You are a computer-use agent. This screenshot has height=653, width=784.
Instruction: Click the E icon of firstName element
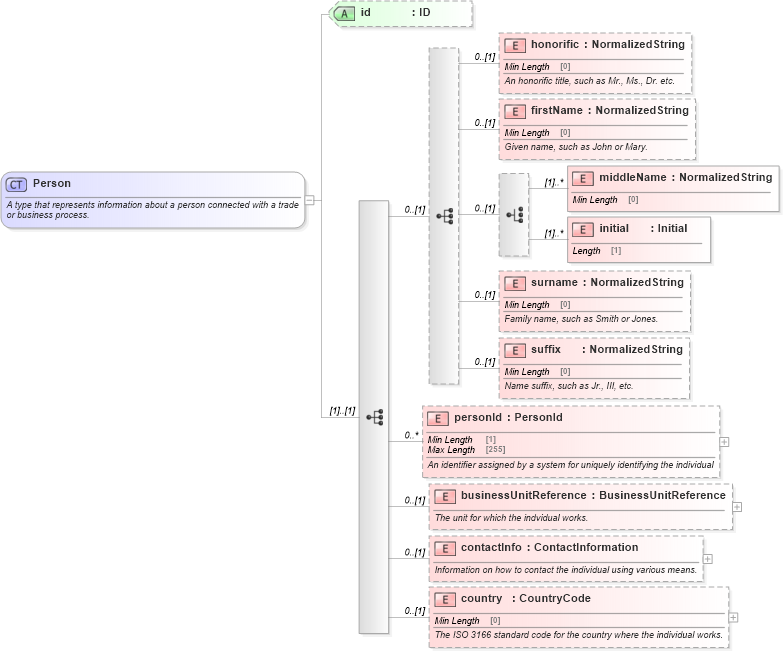coord(514,112)
